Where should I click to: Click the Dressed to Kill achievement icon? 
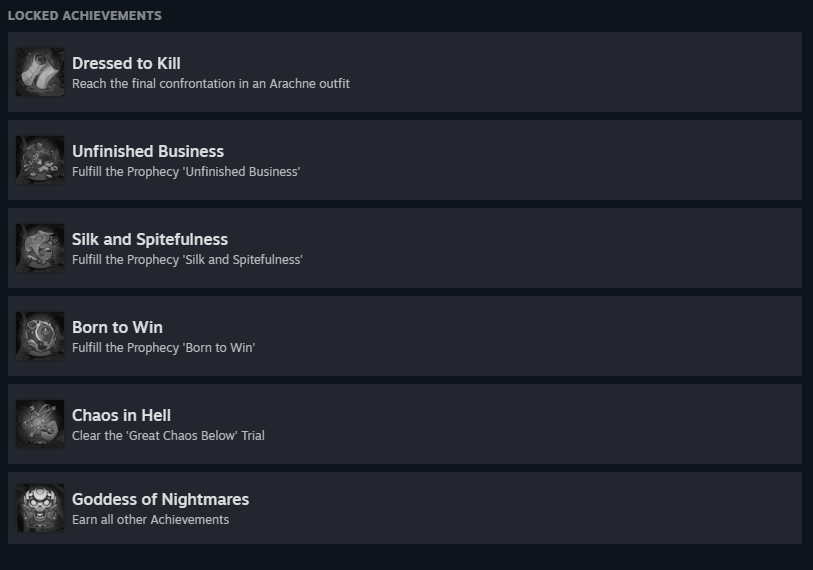click(40, 72)
